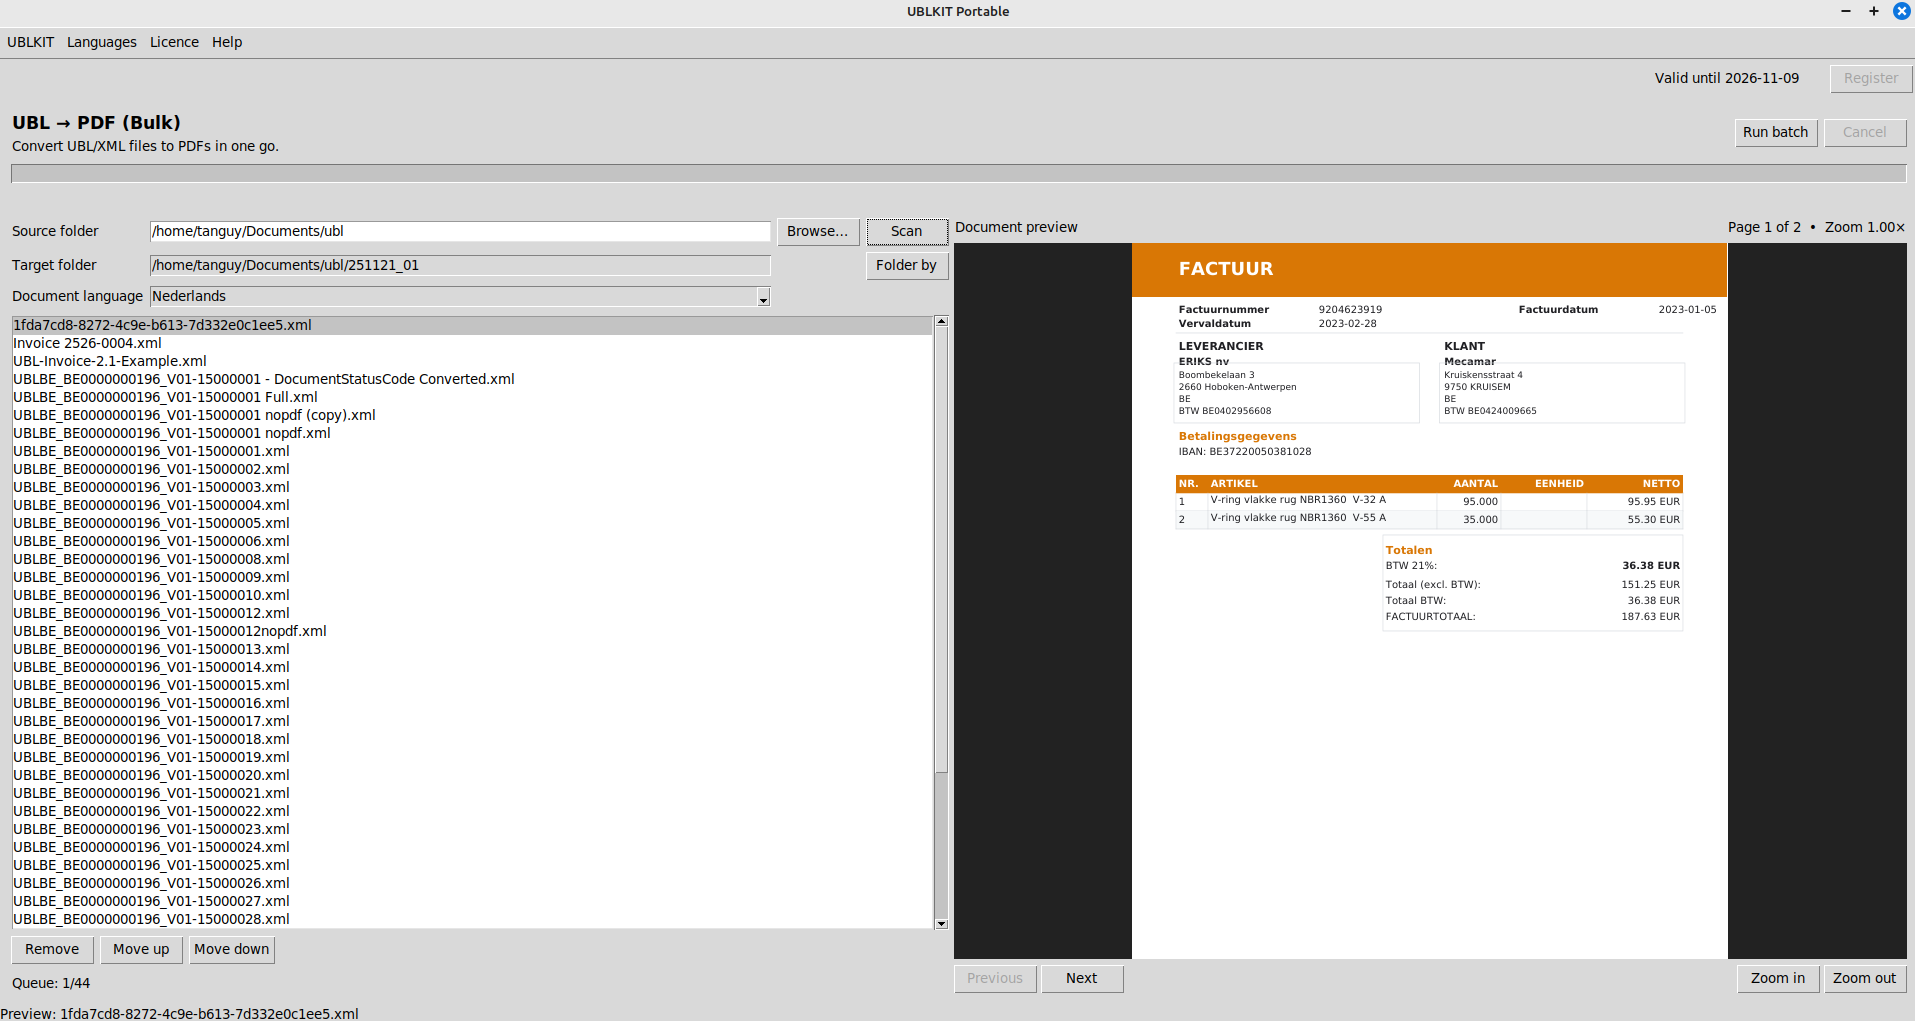Open the Licence menu
This screenshot has height=1021, width=1915.
[x=174, y=42]
